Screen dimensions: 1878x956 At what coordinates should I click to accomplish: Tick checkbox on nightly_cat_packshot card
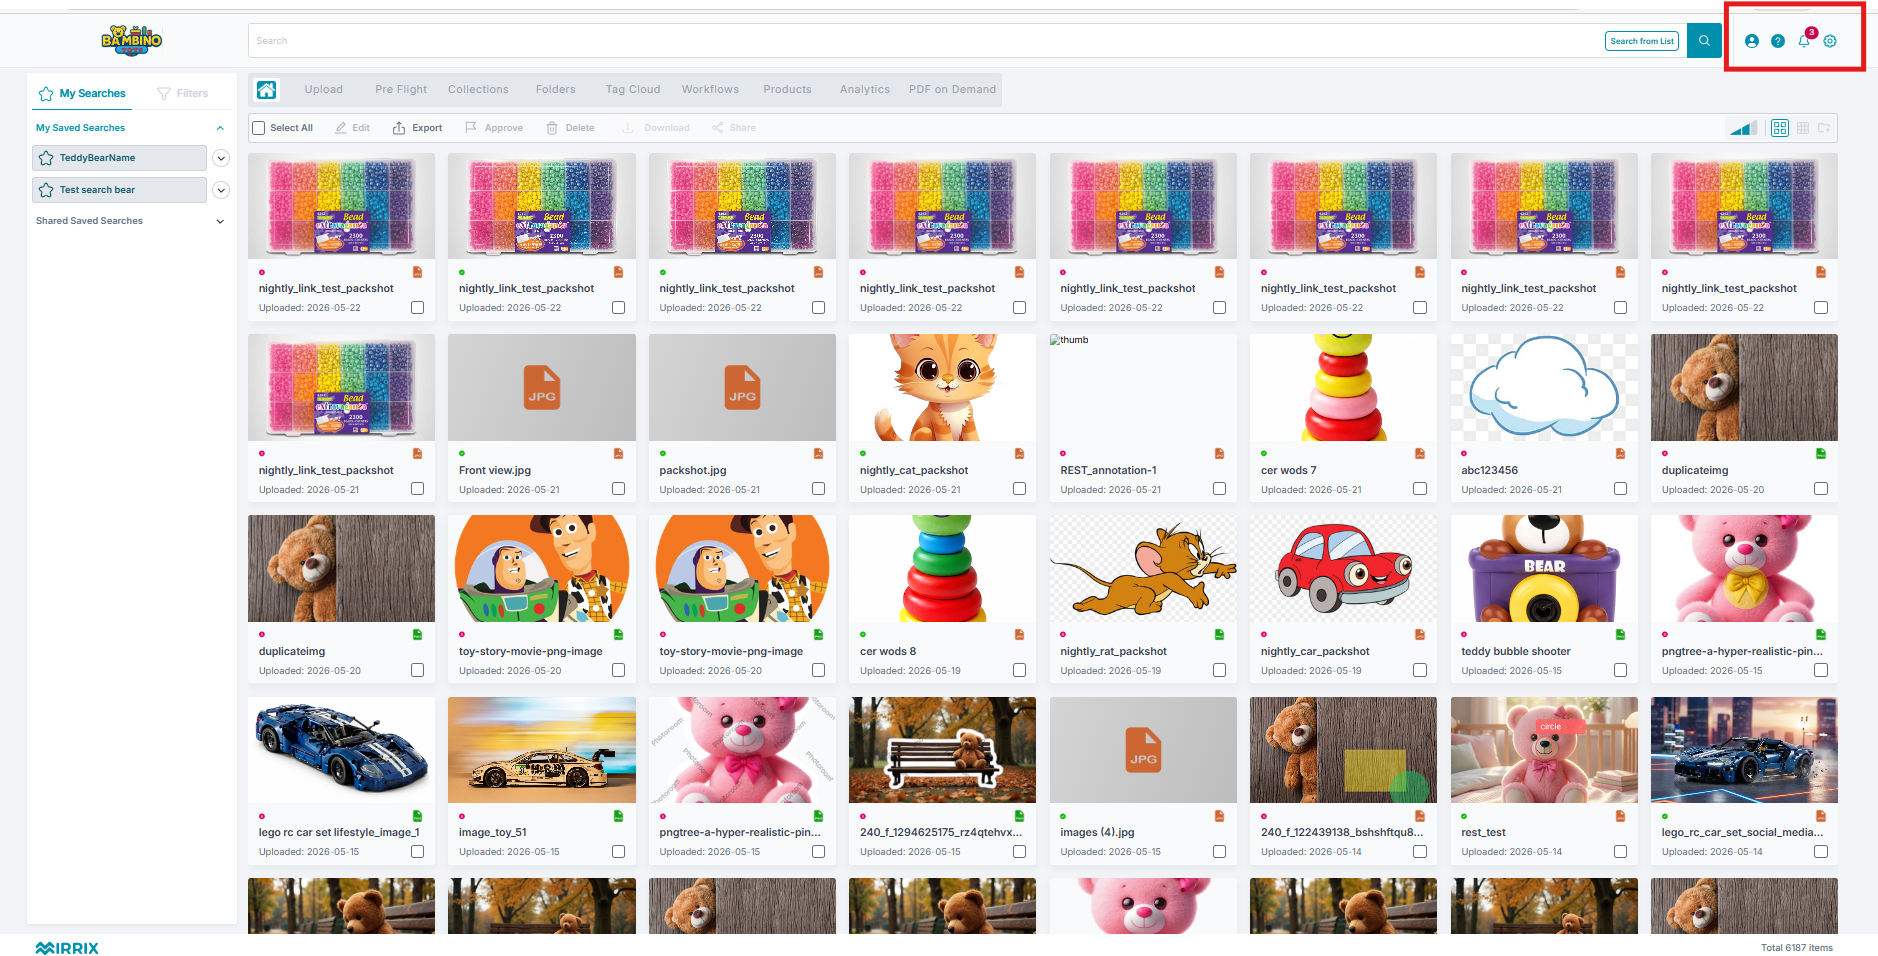pyautogui.click(x=1019, y=489)
